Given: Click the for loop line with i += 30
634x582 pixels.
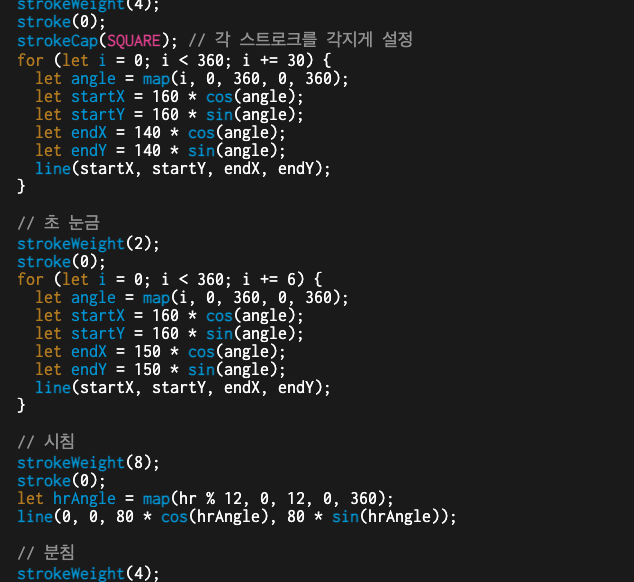Looking at the screenshot, I should tap(174, 61).
